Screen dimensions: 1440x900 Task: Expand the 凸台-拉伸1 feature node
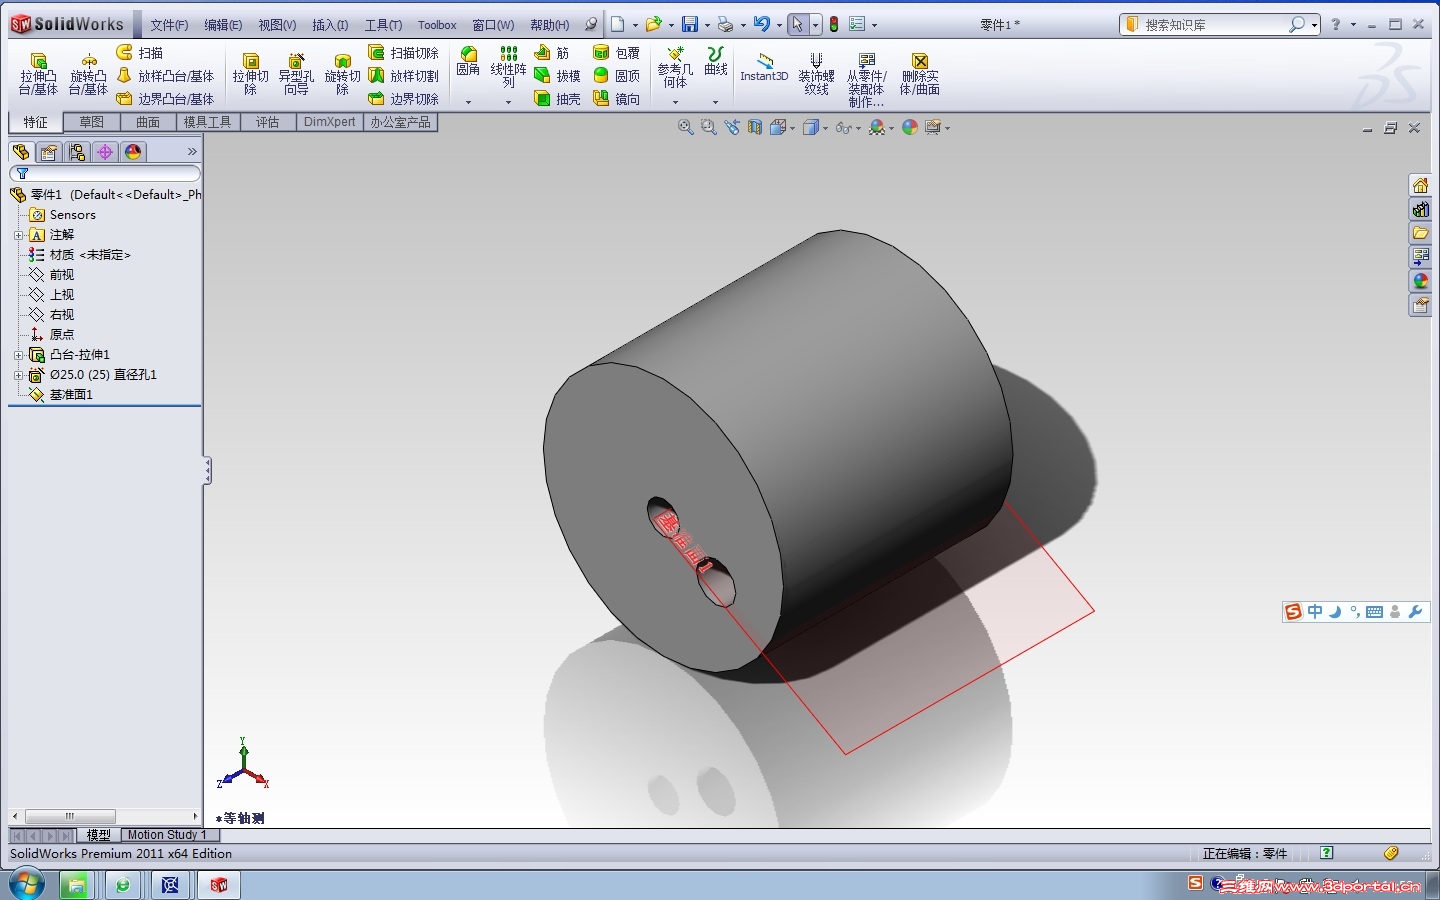pos(18,355)
